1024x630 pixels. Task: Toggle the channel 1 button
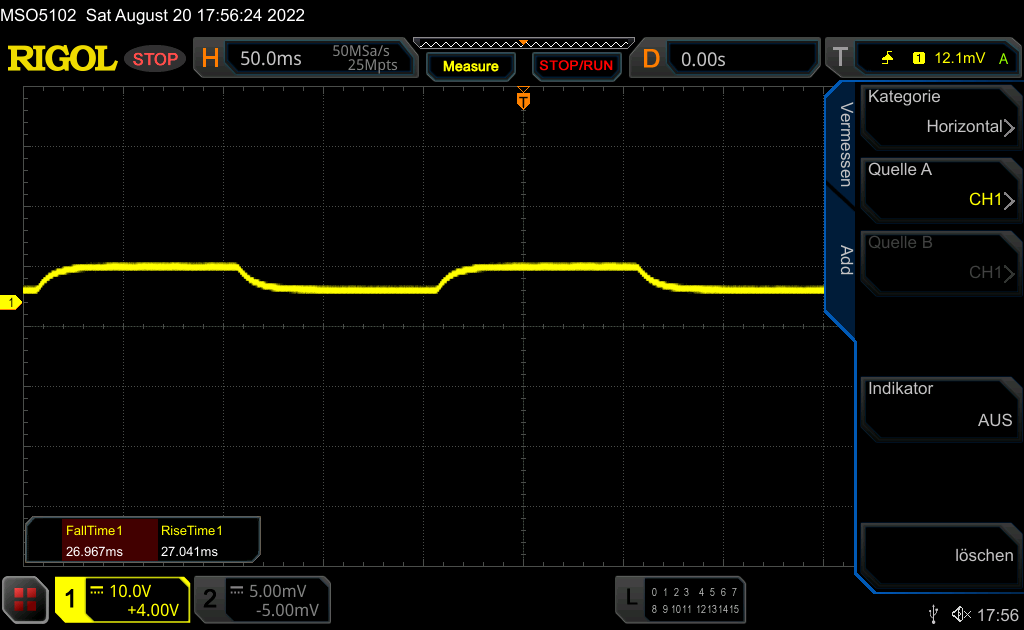coord(70,599)
